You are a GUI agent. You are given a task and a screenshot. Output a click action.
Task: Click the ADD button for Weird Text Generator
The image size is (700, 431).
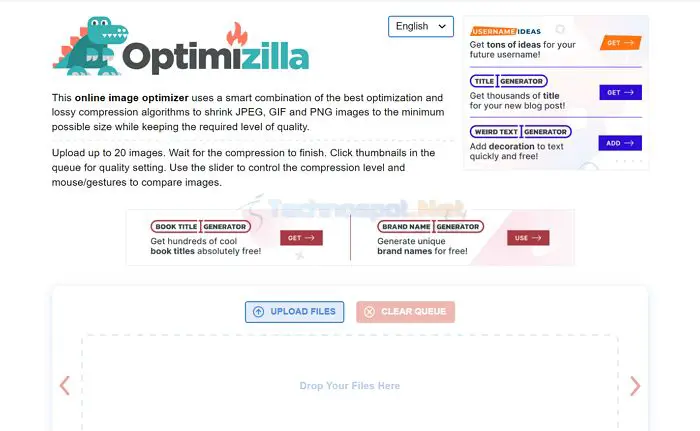pyautogui.click(x=620, y=143)
